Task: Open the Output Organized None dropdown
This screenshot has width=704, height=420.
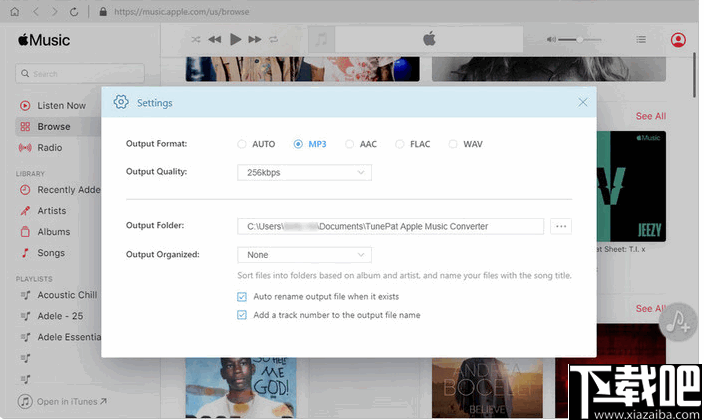Action: [x=304, y=255]
